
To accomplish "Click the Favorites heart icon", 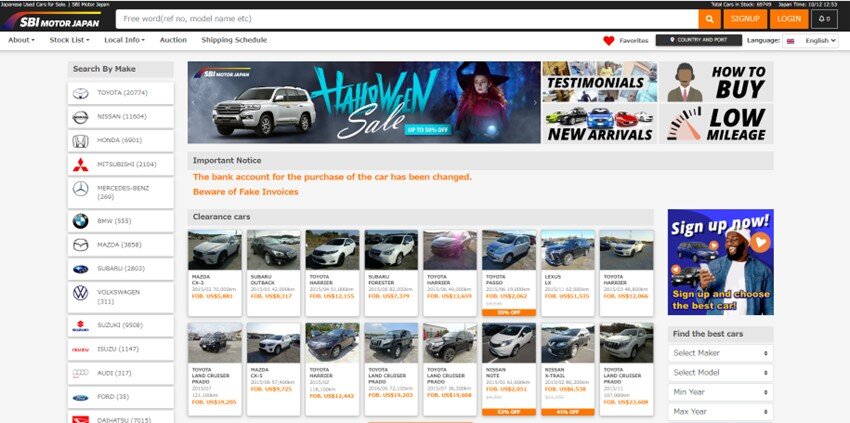I will (609, 41).
